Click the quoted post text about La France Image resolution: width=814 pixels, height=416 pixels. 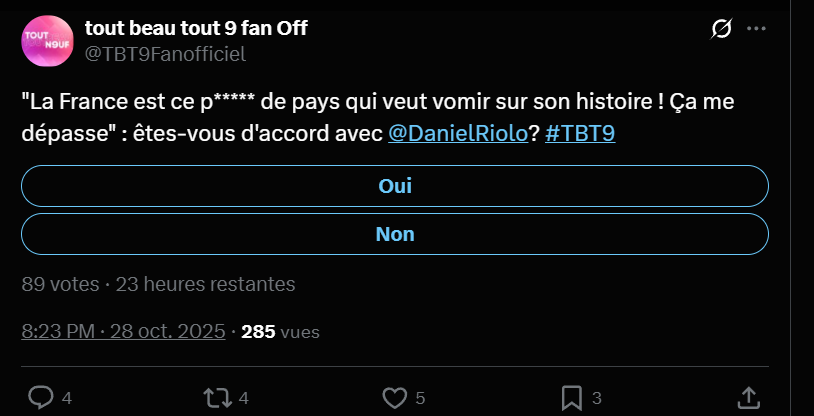pyautogui.click(x=378, y=117)
